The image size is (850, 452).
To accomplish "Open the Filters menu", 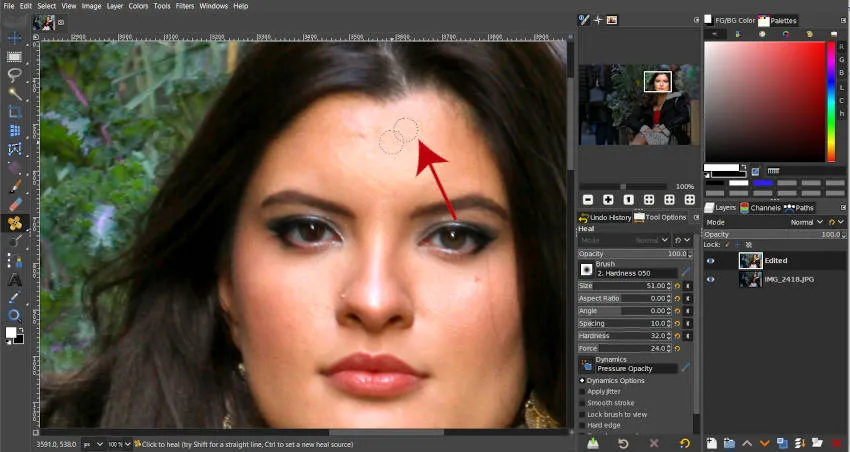I will tap(184, 6).
